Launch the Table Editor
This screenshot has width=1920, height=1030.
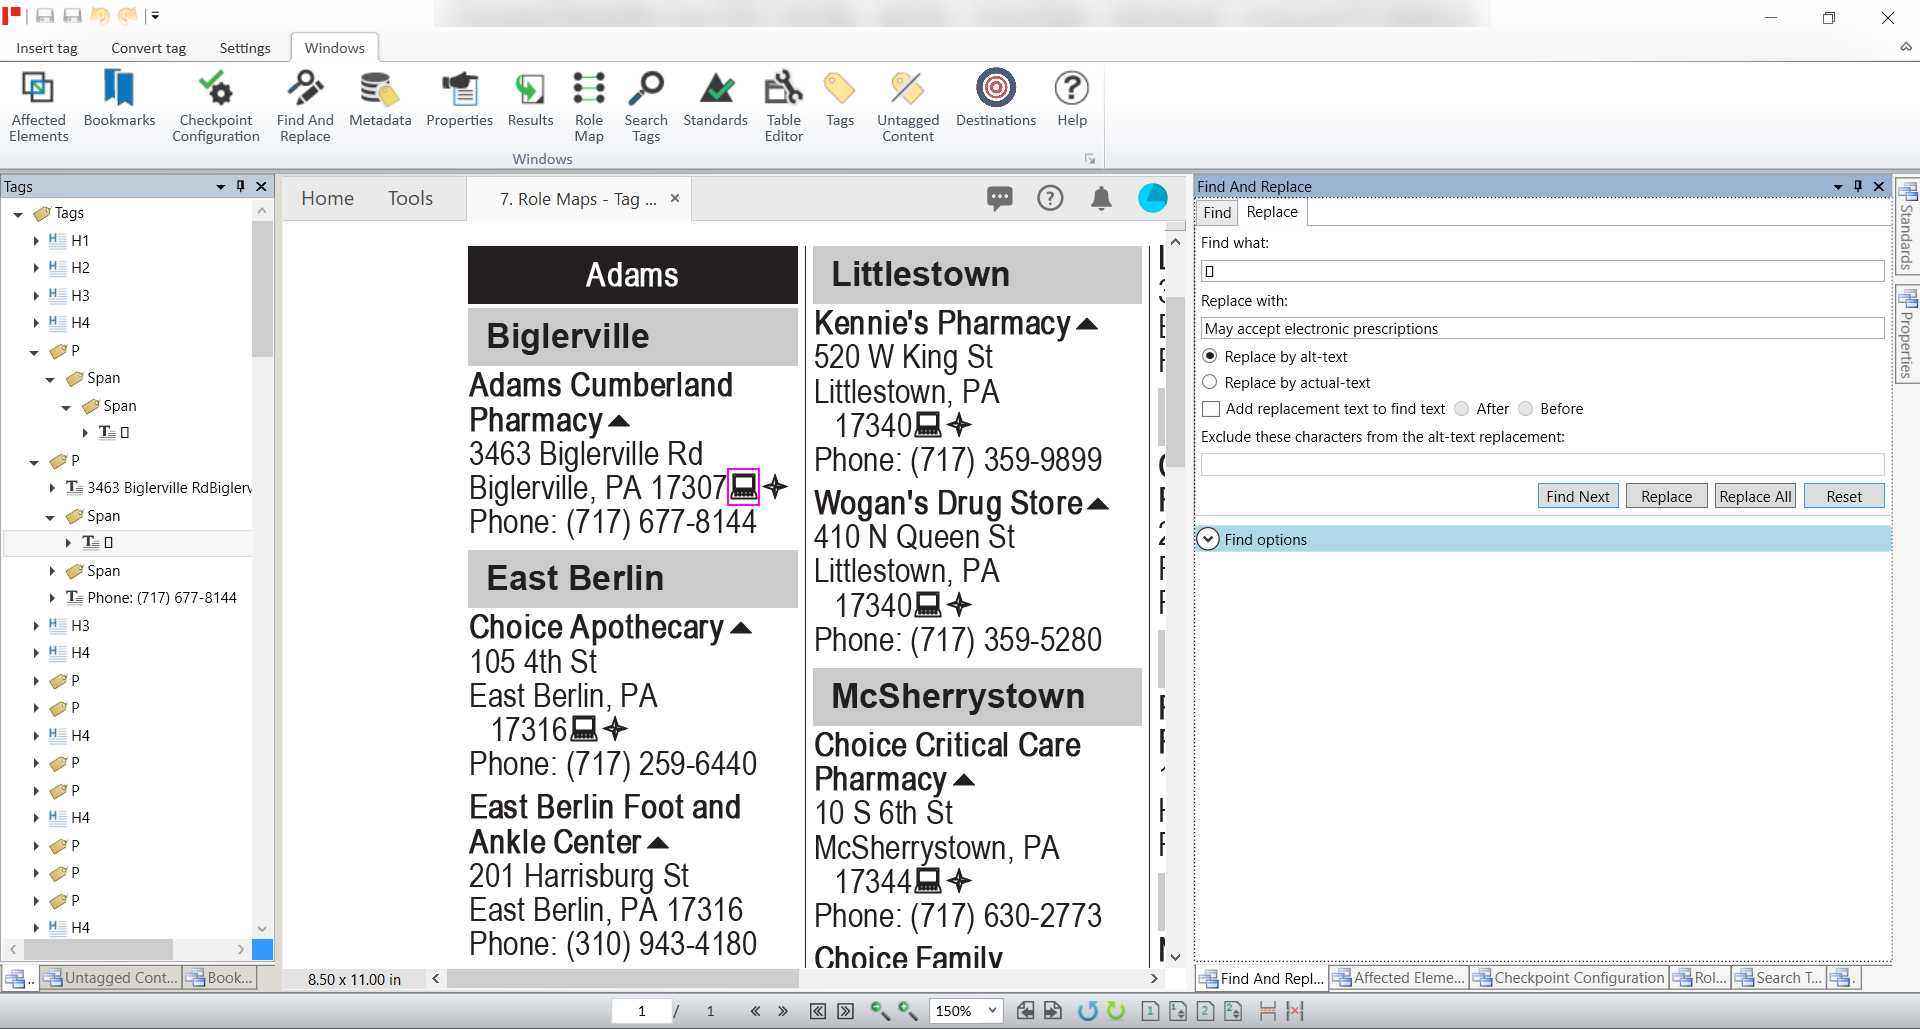784,106
